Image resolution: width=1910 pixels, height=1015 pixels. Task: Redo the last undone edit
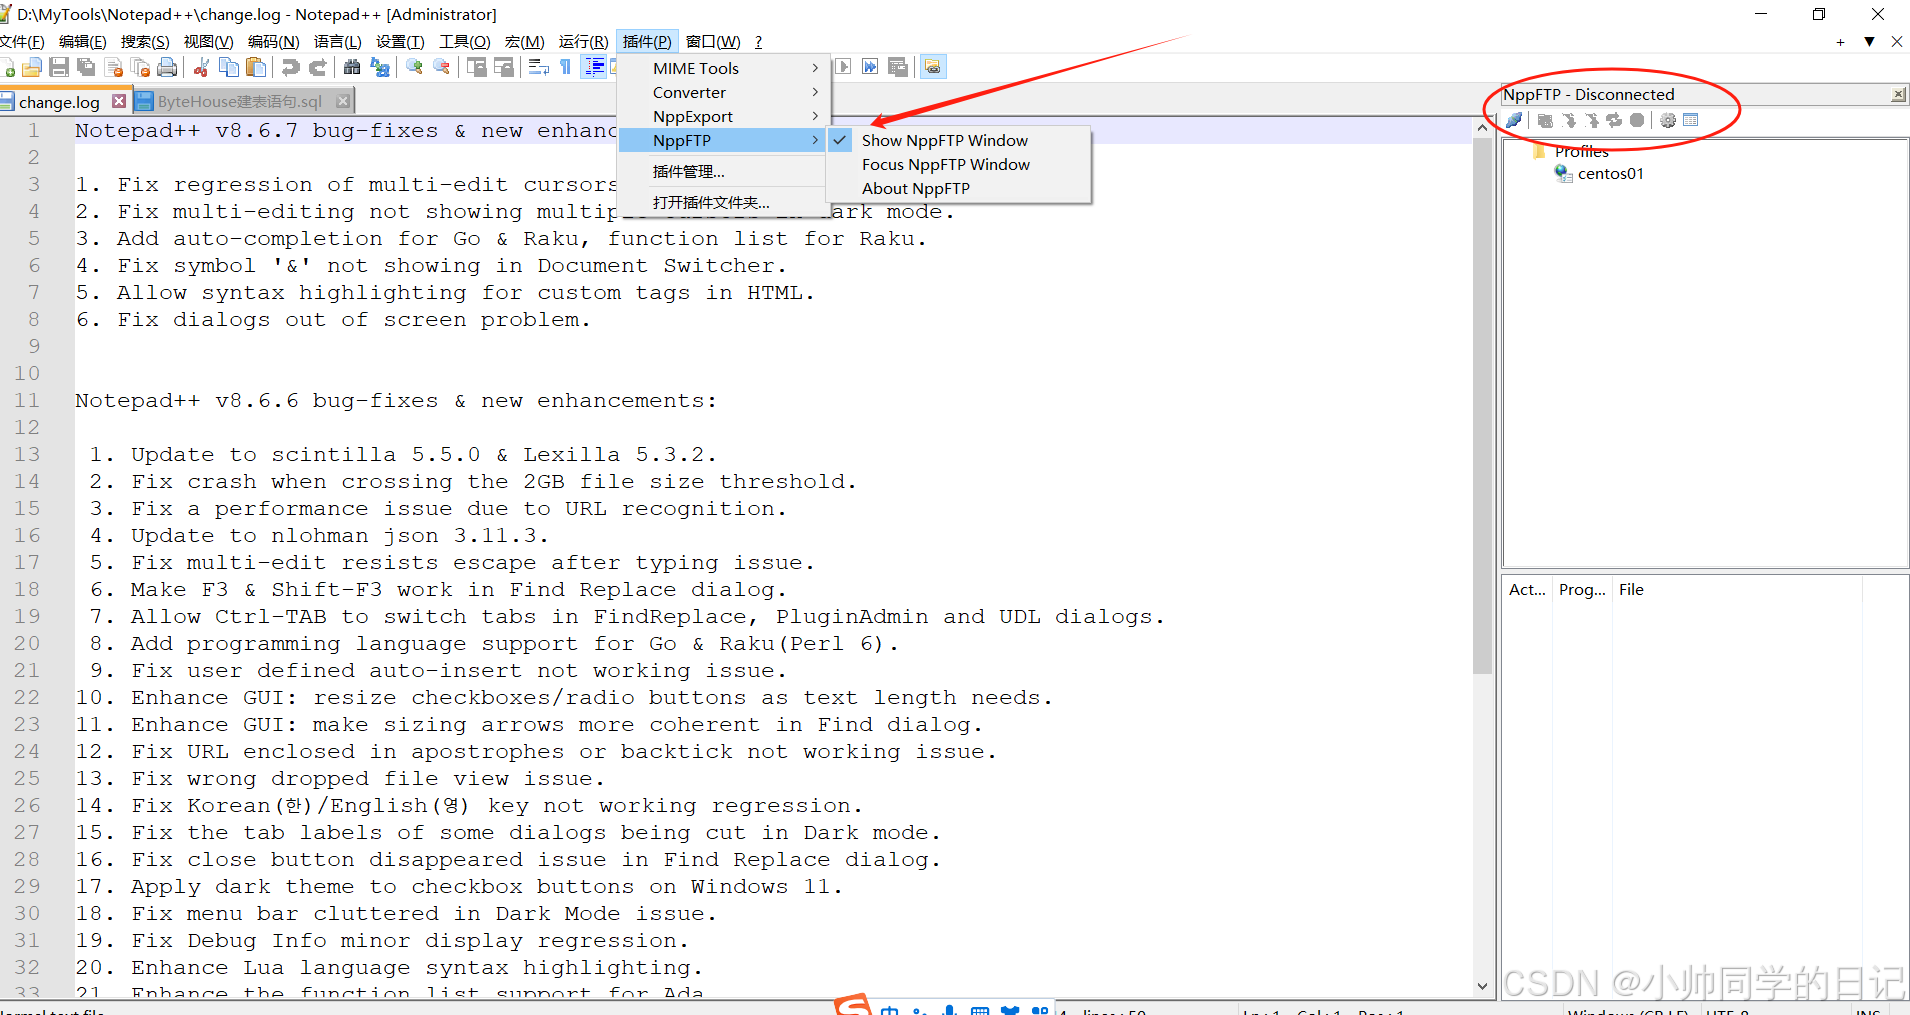317,67
